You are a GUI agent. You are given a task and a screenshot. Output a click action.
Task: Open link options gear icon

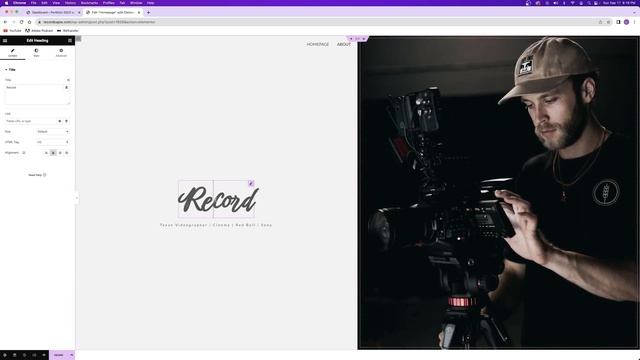[x=60, y=121]
